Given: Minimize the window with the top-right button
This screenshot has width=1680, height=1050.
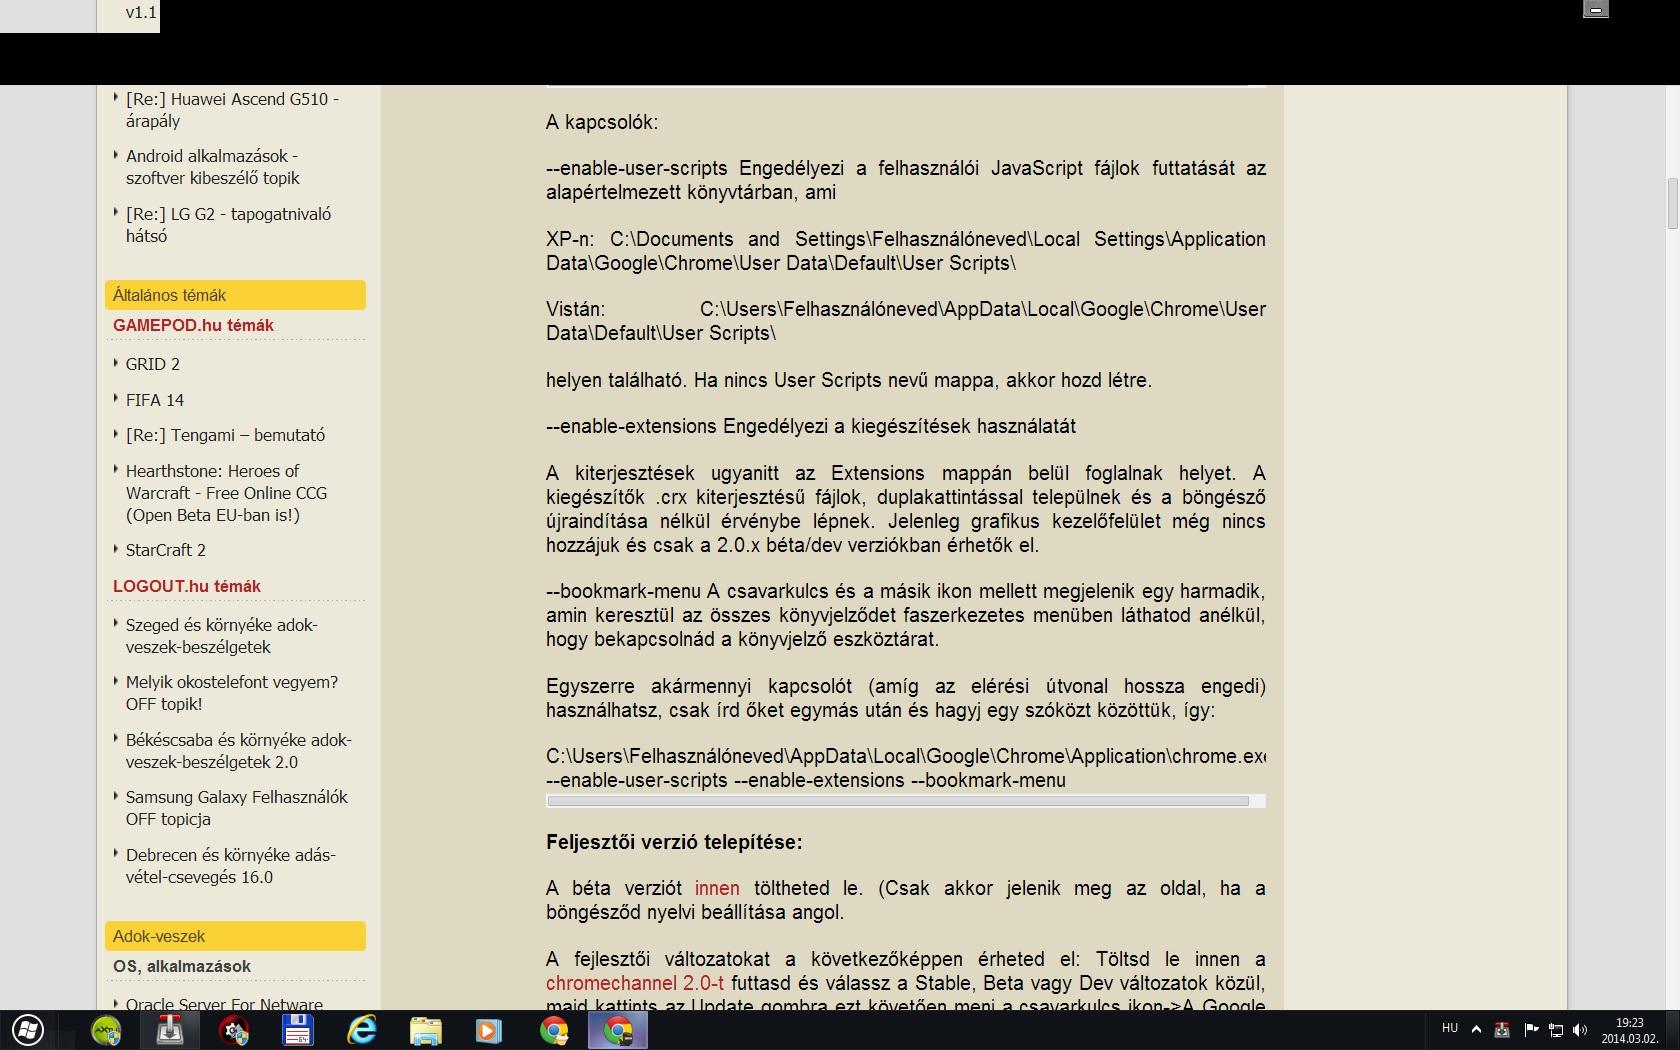Looking at the screenshot, I should tap(1596, 10).
